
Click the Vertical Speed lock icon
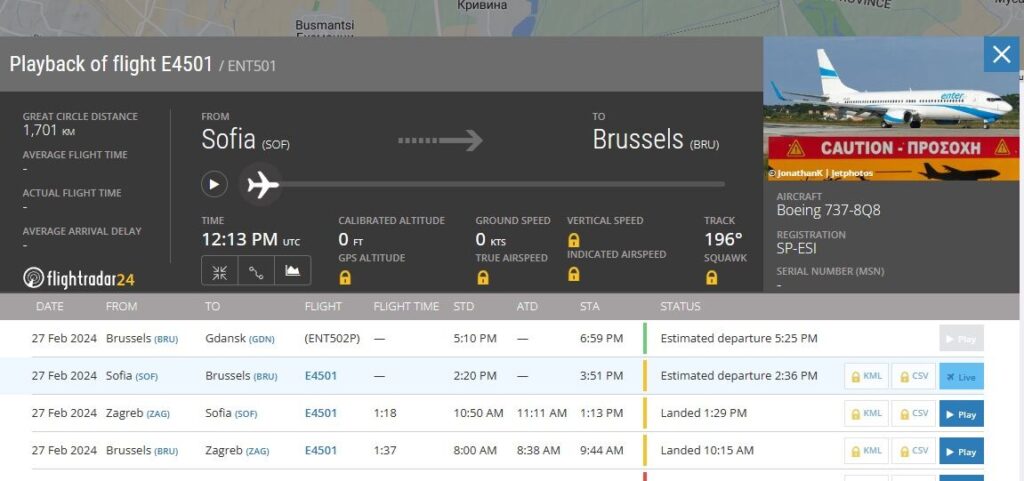coord(574,240)
